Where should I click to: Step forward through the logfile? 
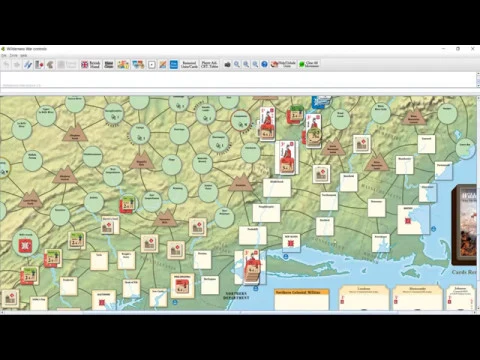tap(17, 64)
